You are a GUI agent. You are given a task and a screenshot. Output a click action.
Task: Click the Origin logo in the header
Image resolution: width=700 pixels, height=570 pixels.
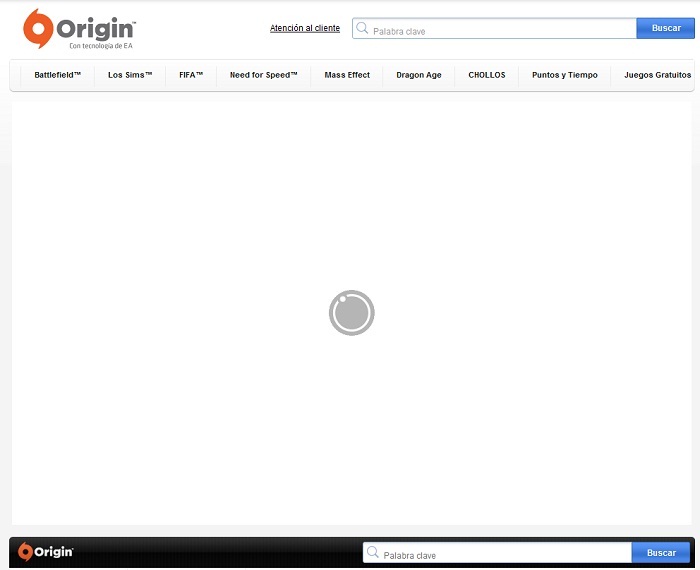click(79, 29)
